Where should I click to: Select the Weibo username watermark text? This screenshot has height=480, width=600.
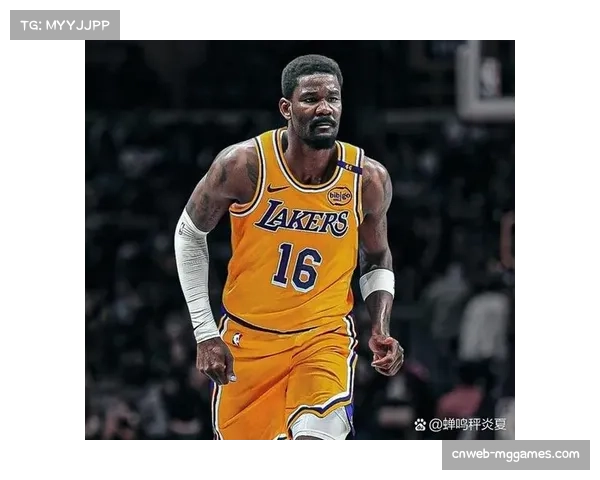click(468, 425)
